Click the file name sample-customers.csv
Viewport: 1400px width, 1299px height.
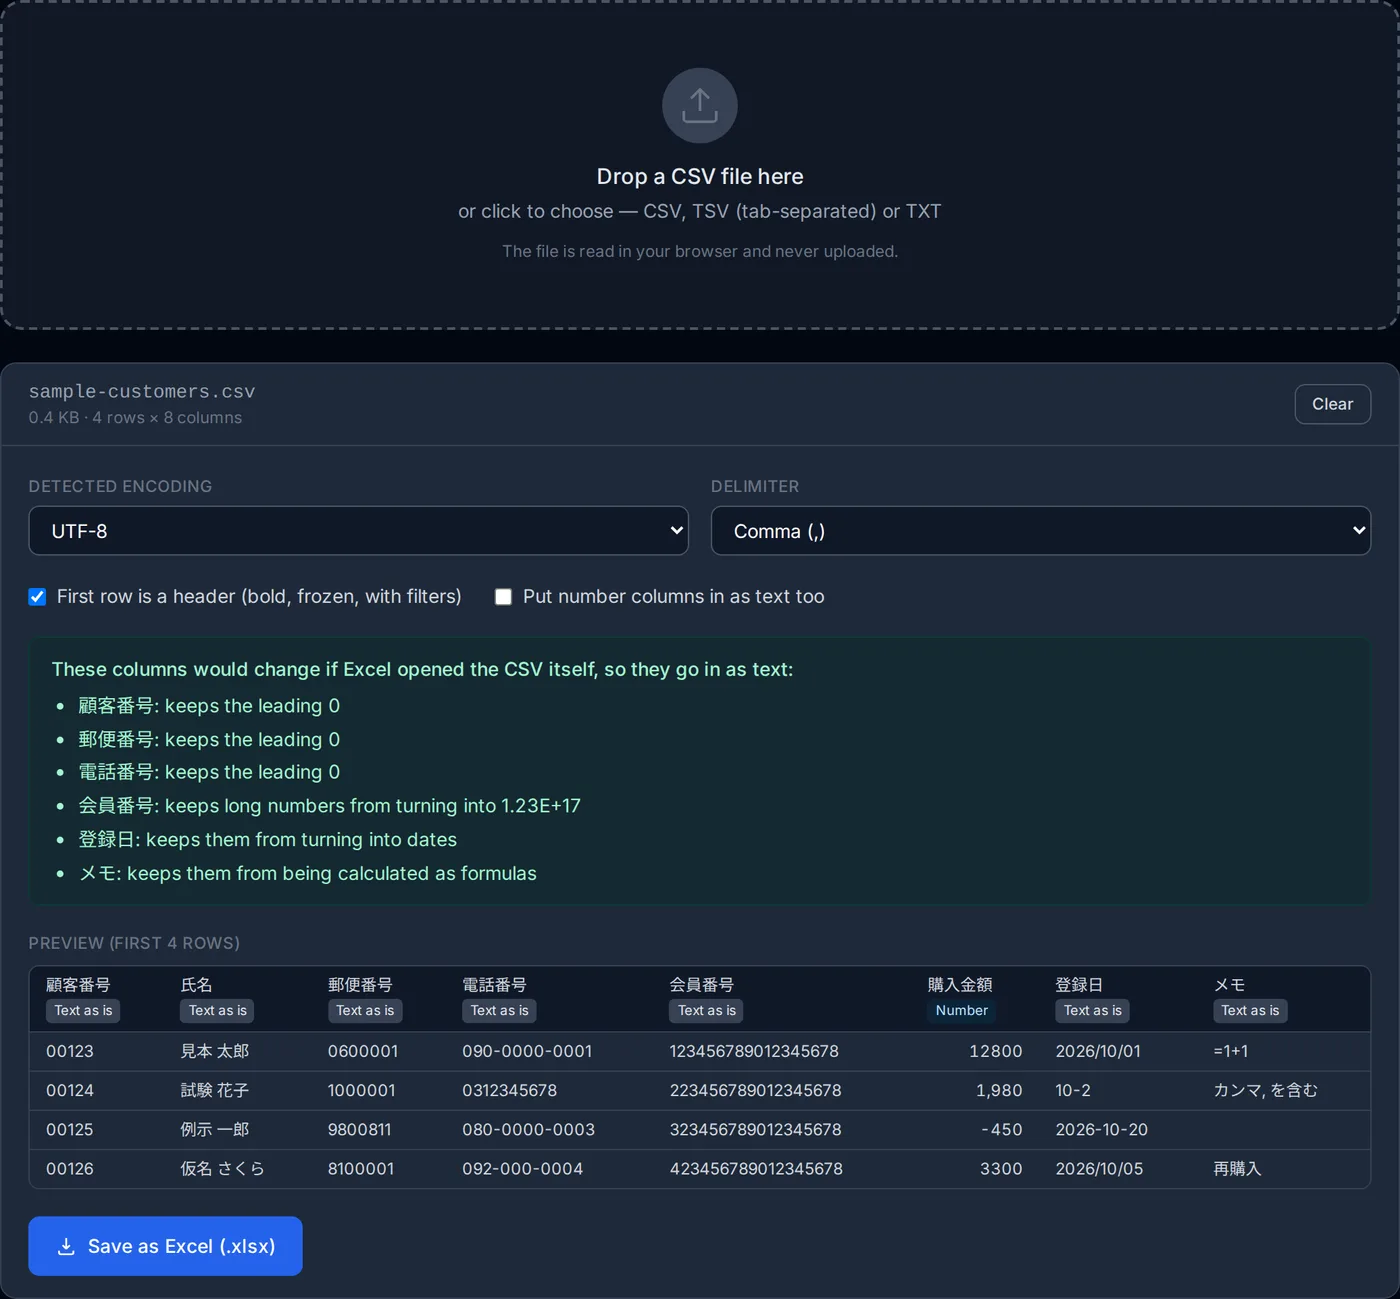pyautogui.click(x=142, y=392)
